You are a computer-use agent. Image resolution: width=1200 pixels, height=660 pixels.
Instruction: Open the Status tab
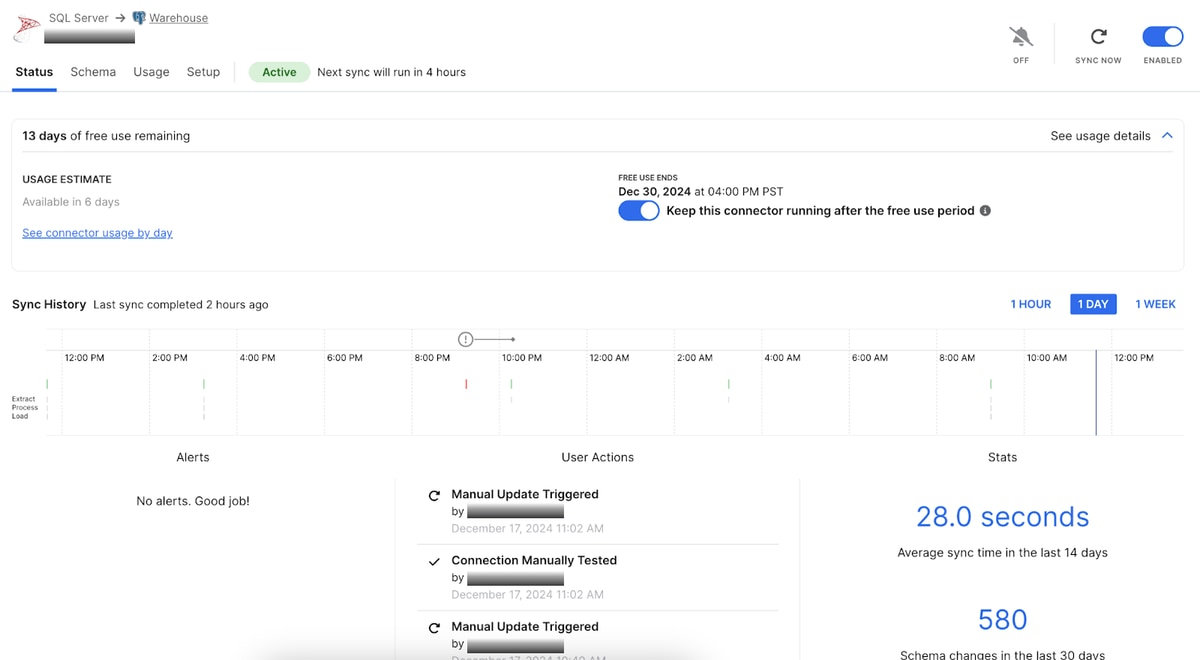(x=34, y=72)
